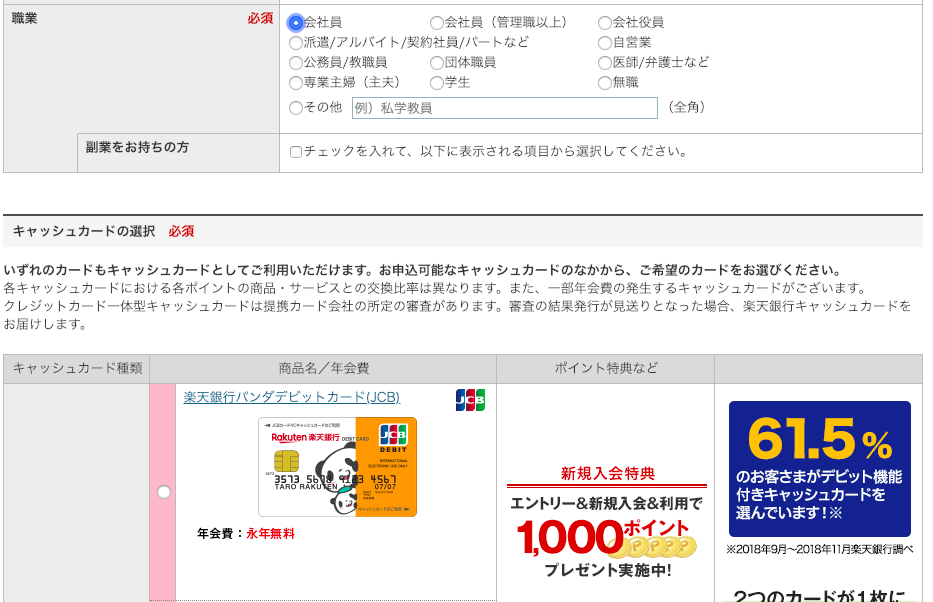Click the panda debit card image
933x602 pixels.
[337, 466]
